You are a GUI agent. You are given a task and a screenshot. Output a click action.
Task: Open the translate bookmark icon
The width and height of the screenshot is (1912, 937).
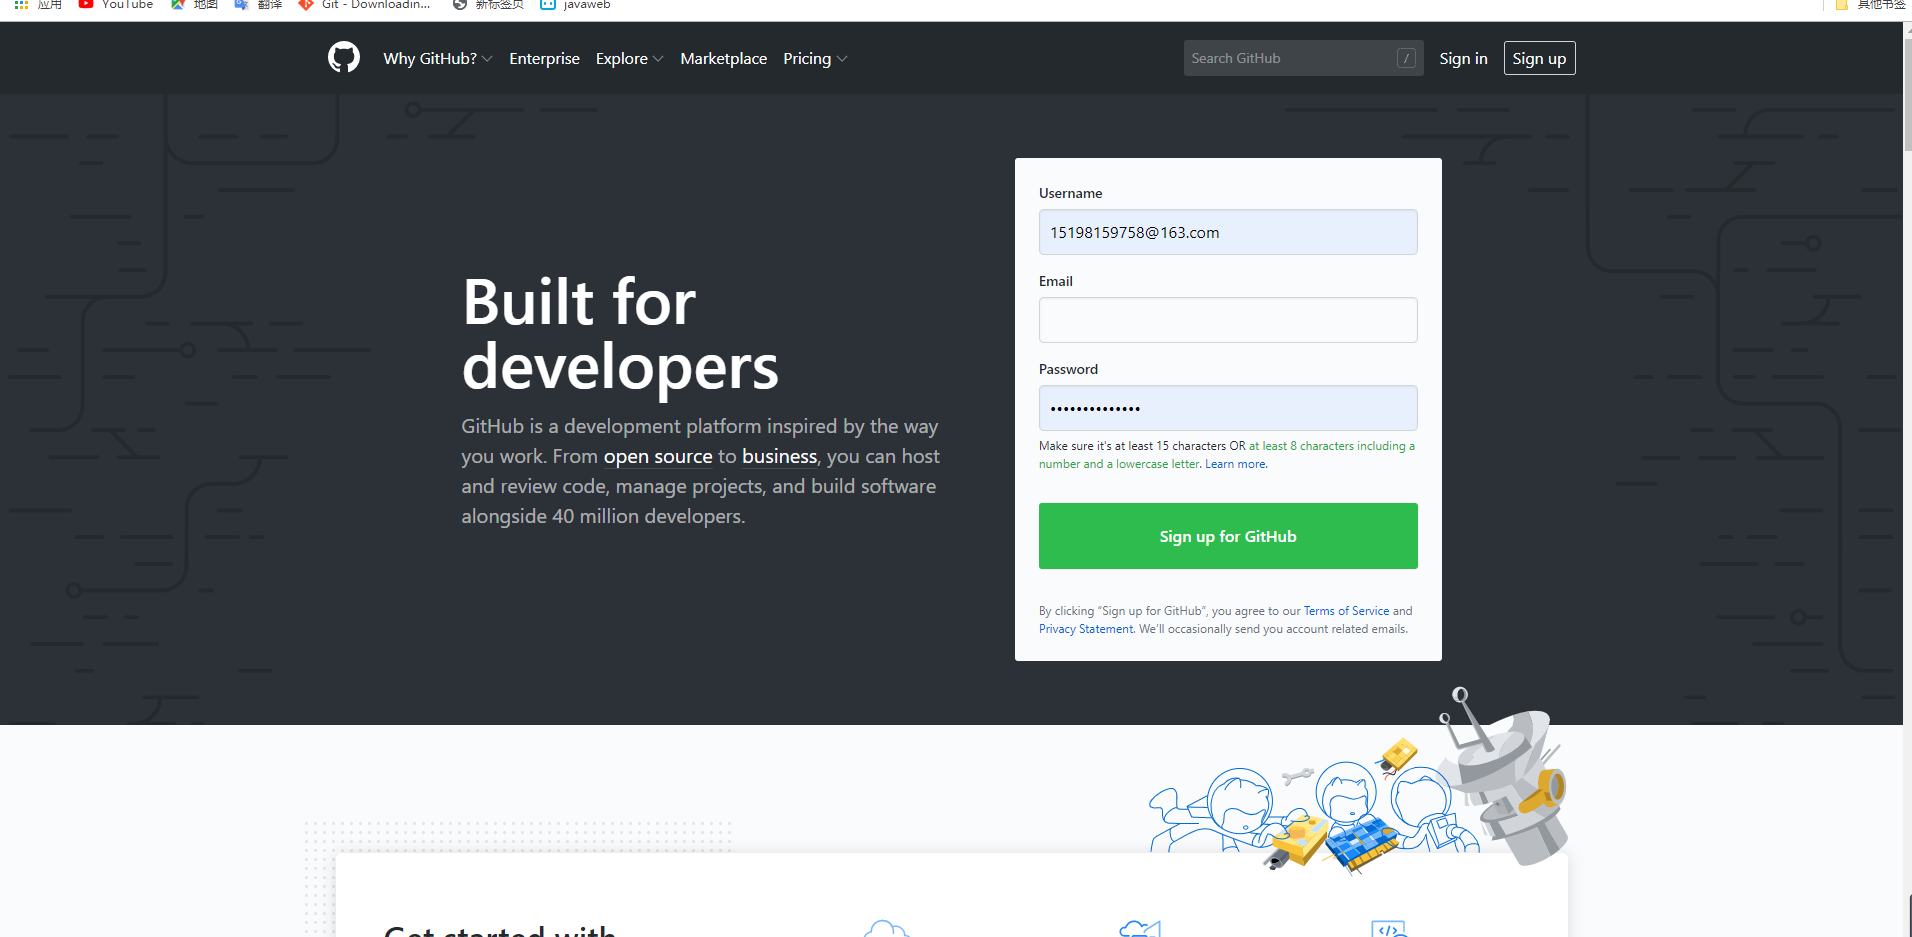[x=241, y=5]
